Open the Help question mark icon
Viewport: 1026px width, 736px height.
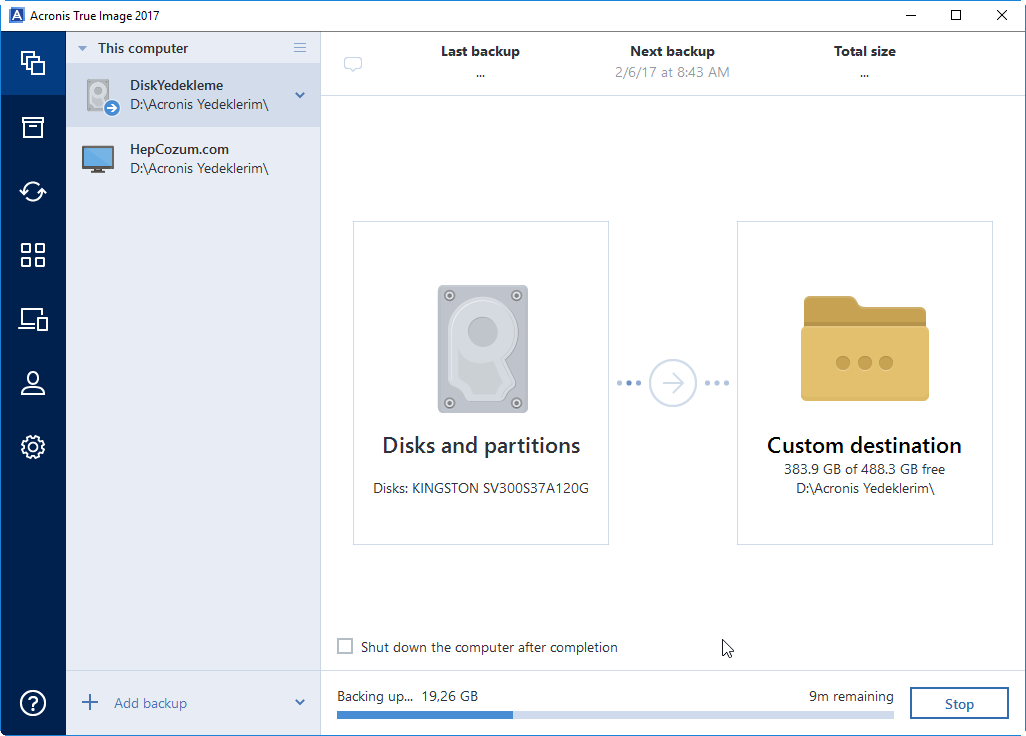[33, 703]
